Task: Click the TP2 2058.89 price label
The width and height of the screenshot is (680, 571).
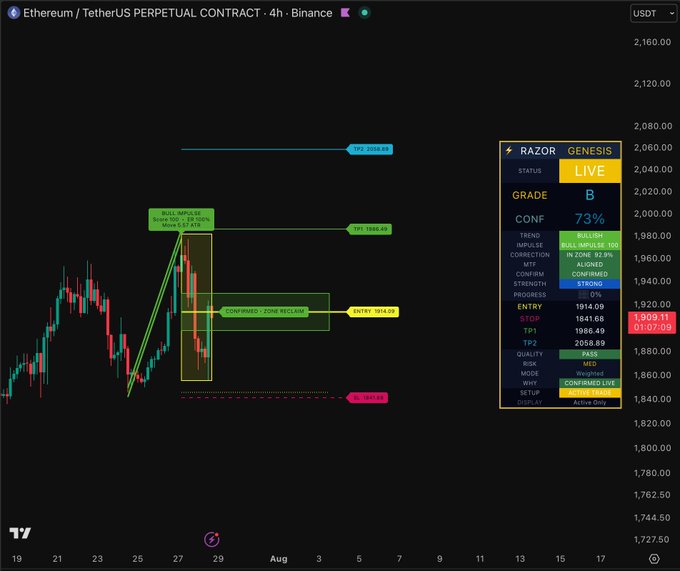Action: [370, 149]
